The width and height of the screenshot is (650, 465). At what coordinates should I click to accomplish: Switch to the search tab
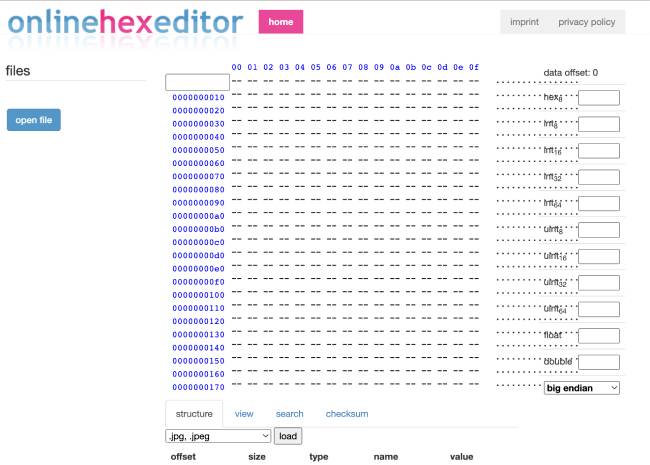[x=289, y=414]
